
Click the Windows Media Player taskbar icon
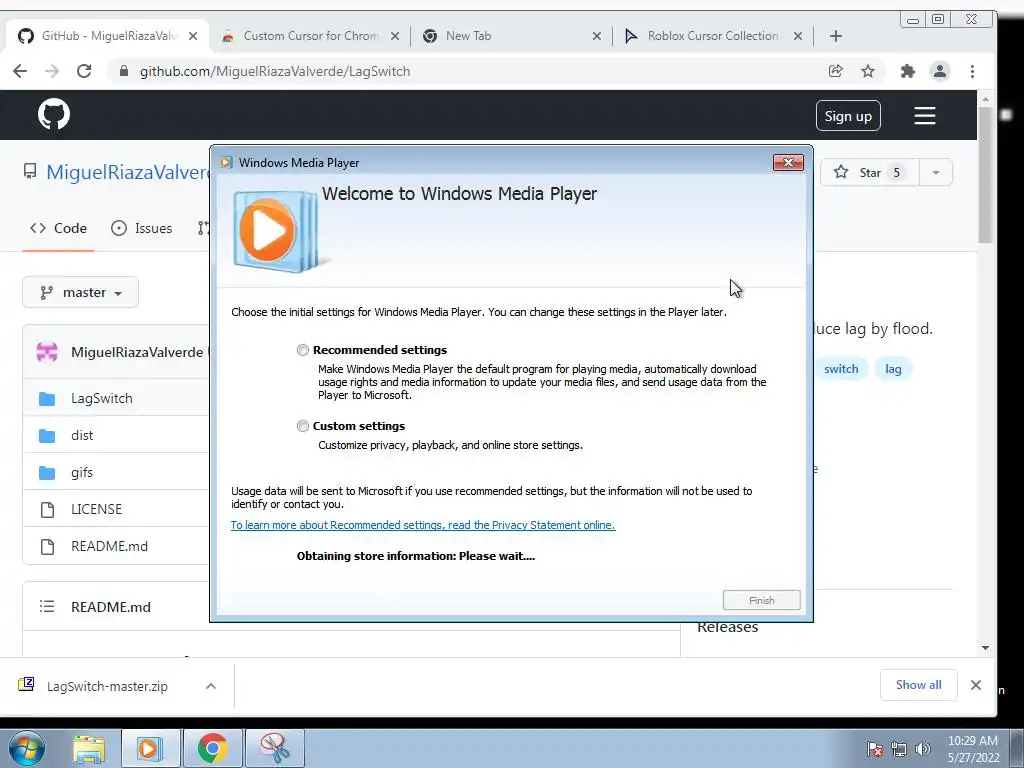tap(149, 748)
